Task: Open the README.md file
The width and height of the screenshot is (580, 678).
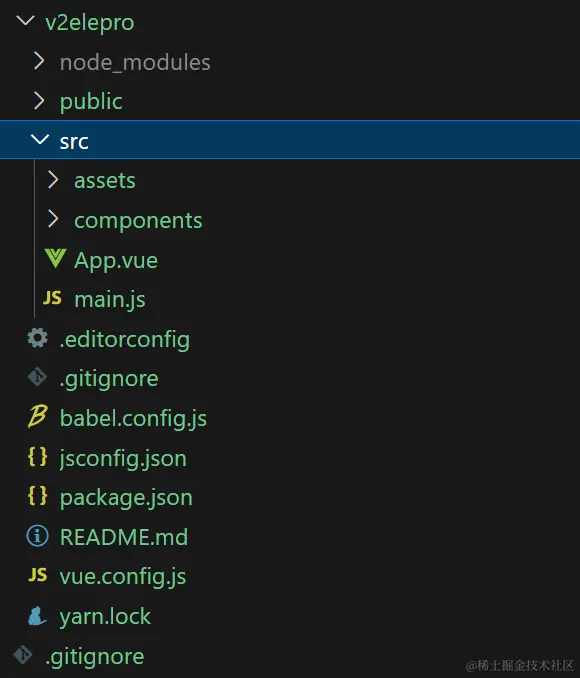Action: pos(124,537)
